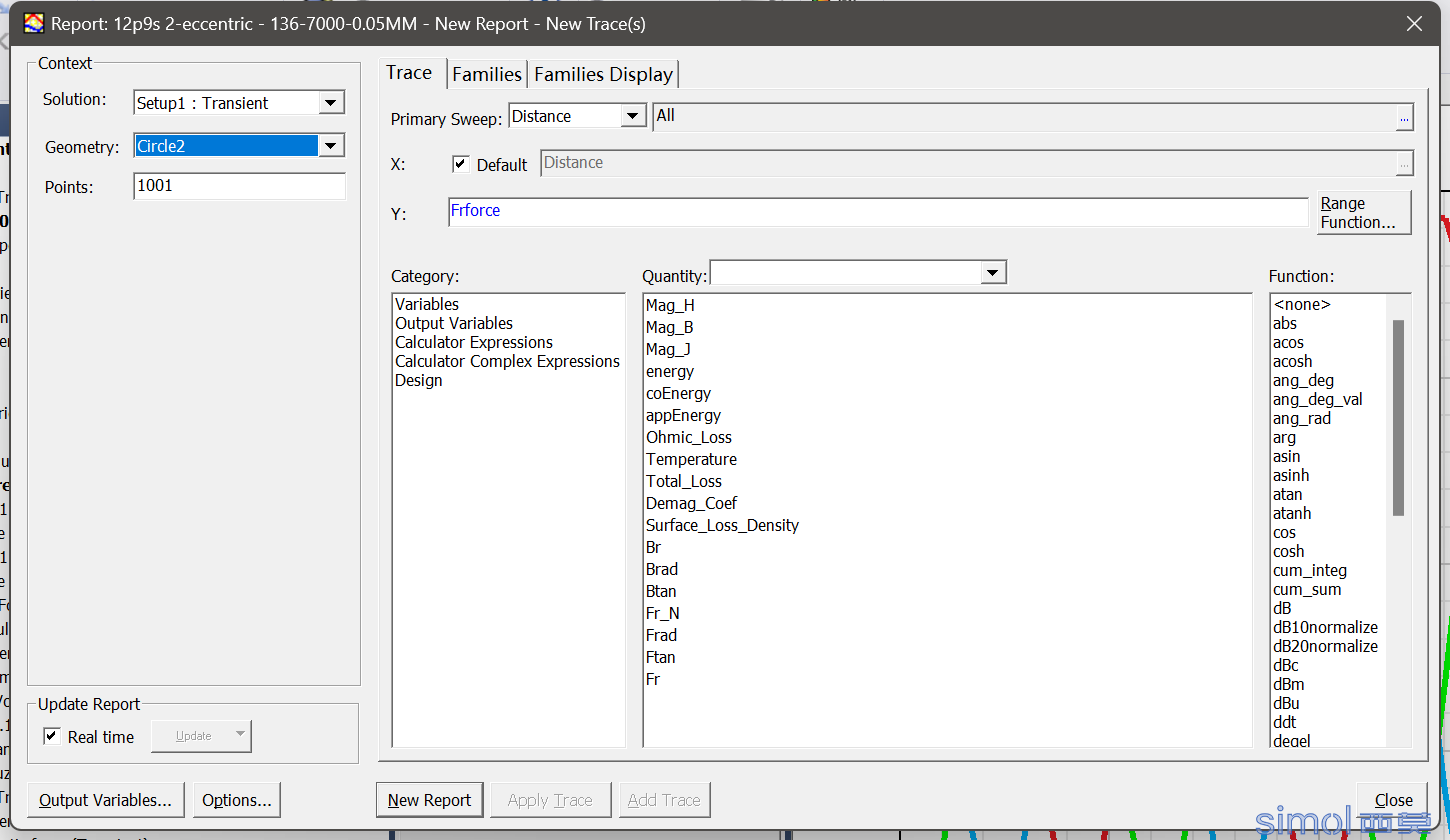This screenshot has width=1450, height=840.
Task: Select the Design category
Action: (418, 380)
